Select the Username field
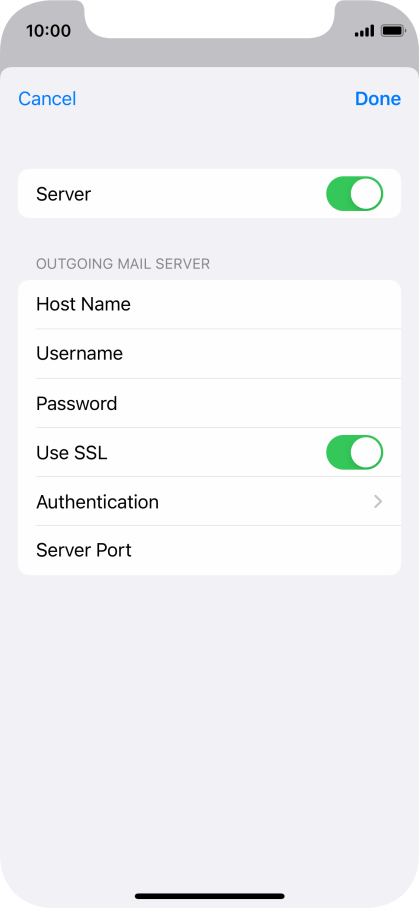Screen dimensions: 419x908 (x=210, y=354)
